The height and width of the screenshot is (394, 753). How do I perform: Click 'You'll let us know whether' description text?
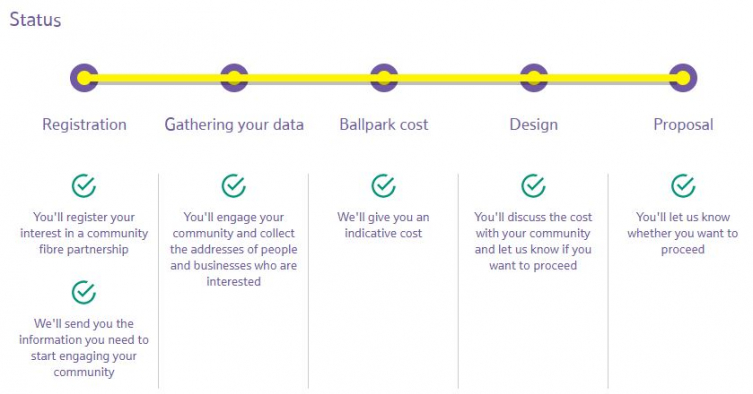click(682, 233)
